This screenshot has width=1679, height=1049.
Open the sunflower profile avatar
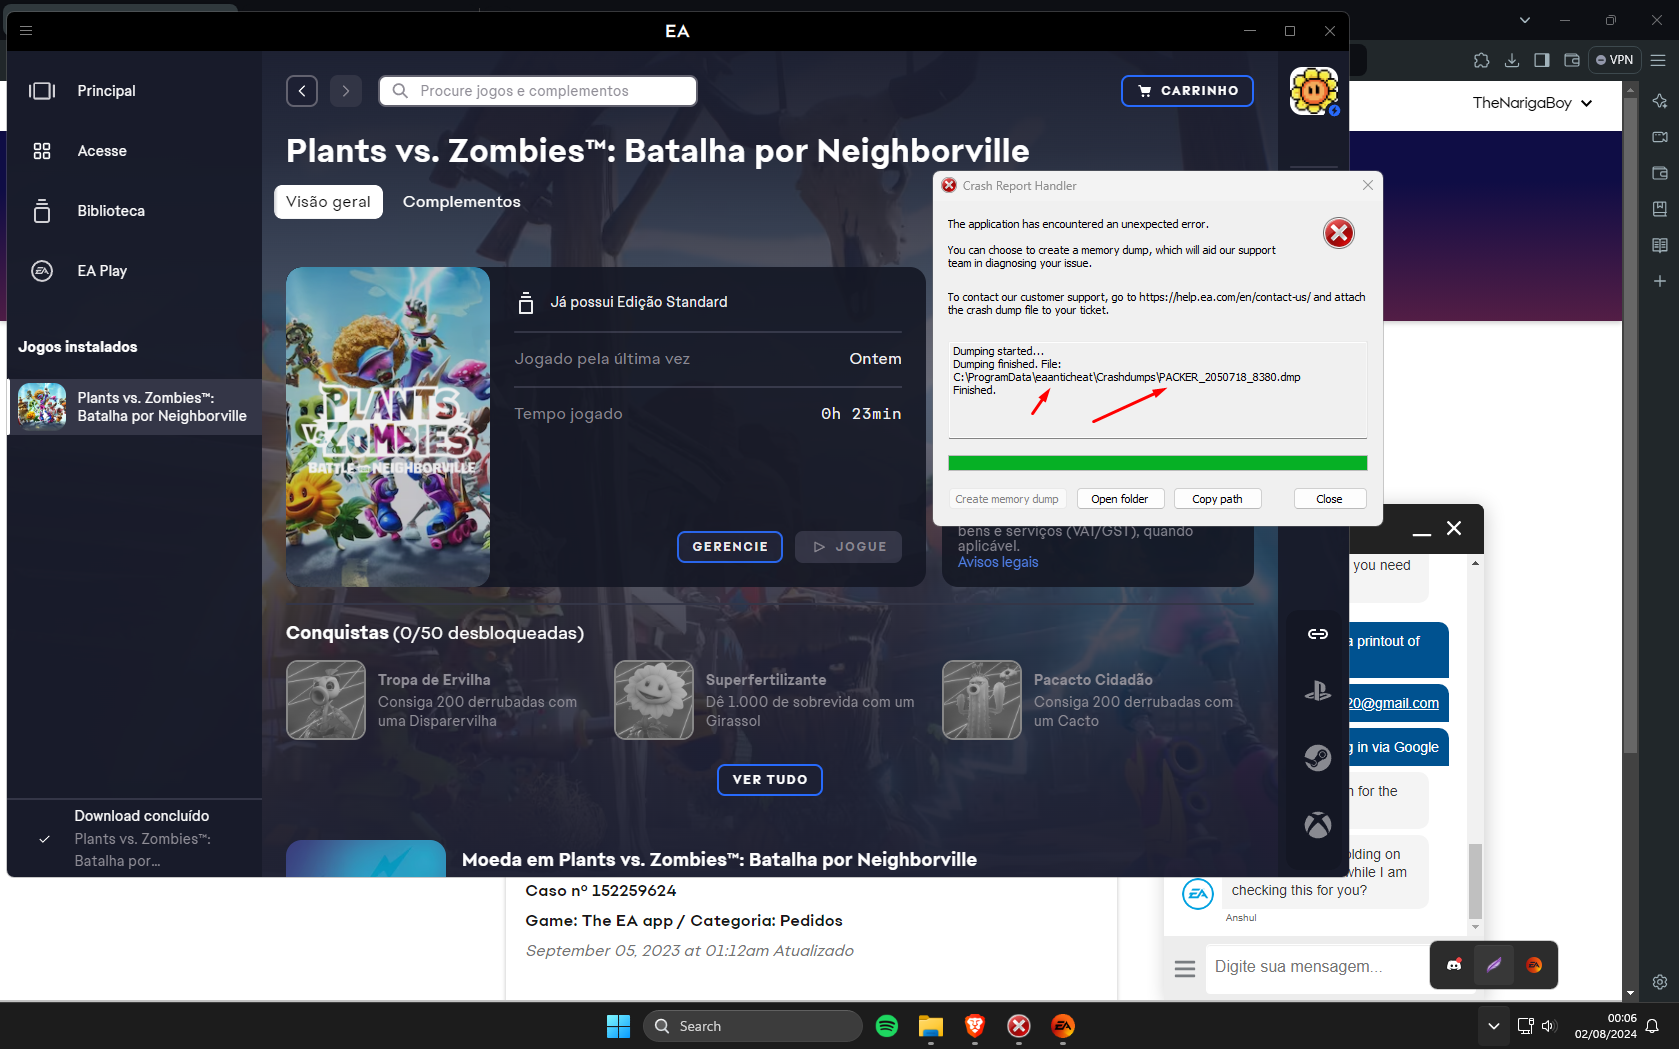(x=1314, y=91)
